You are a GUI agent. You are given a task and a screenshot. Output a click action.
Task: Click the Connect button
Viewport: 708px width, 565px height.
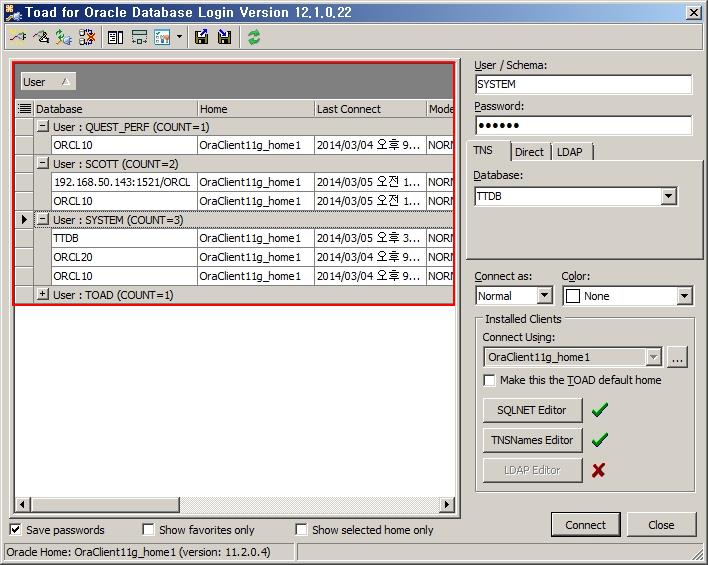click(585, 525)
